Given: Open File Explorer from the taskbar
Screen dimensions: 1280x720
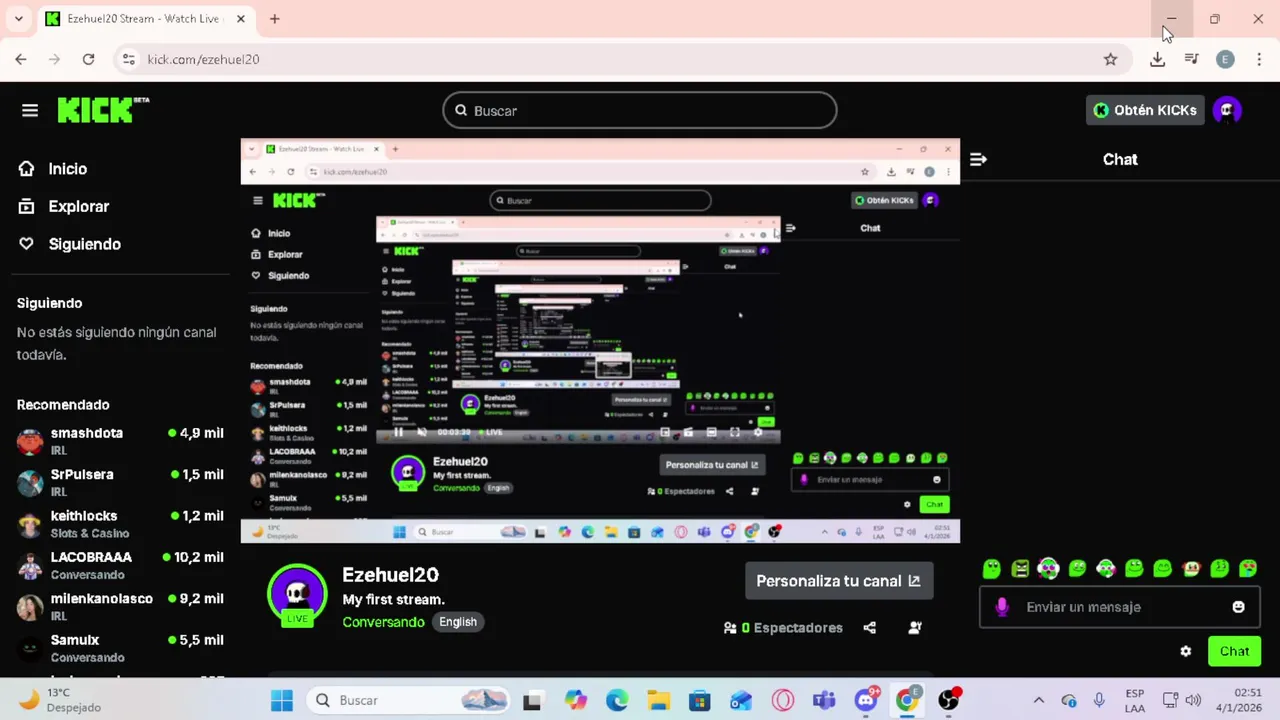Looking at the screenshot, I should 658,700.
